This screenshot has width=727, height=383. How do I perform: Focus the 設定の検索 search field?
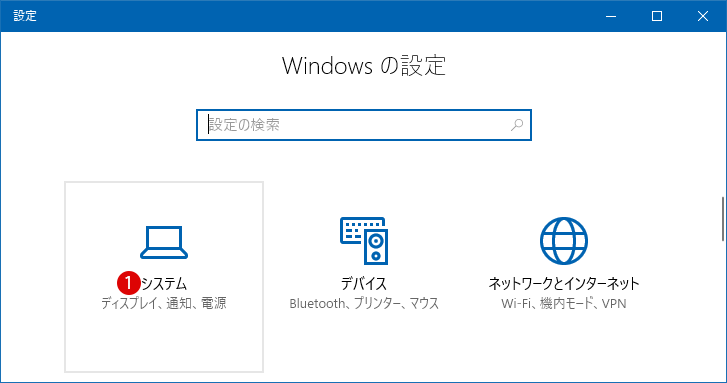pyautogui.click(x=364, y=125)
